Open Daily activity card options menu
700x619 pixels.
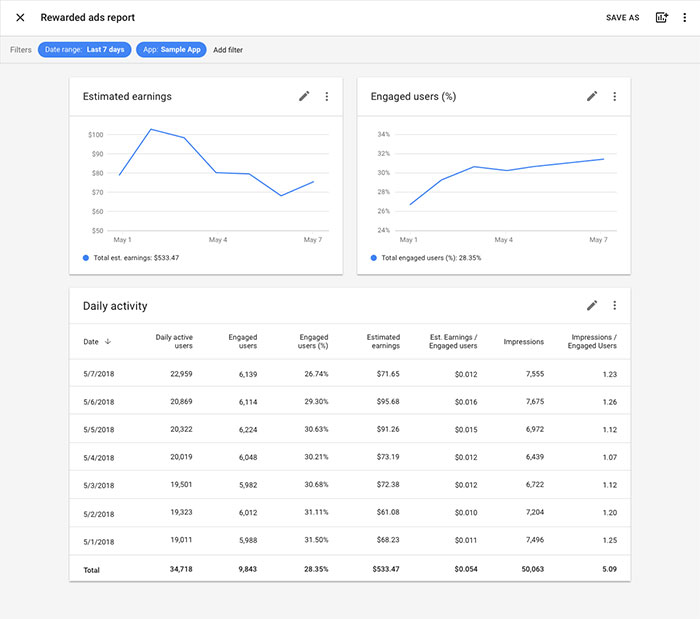[x=615, y=305]
